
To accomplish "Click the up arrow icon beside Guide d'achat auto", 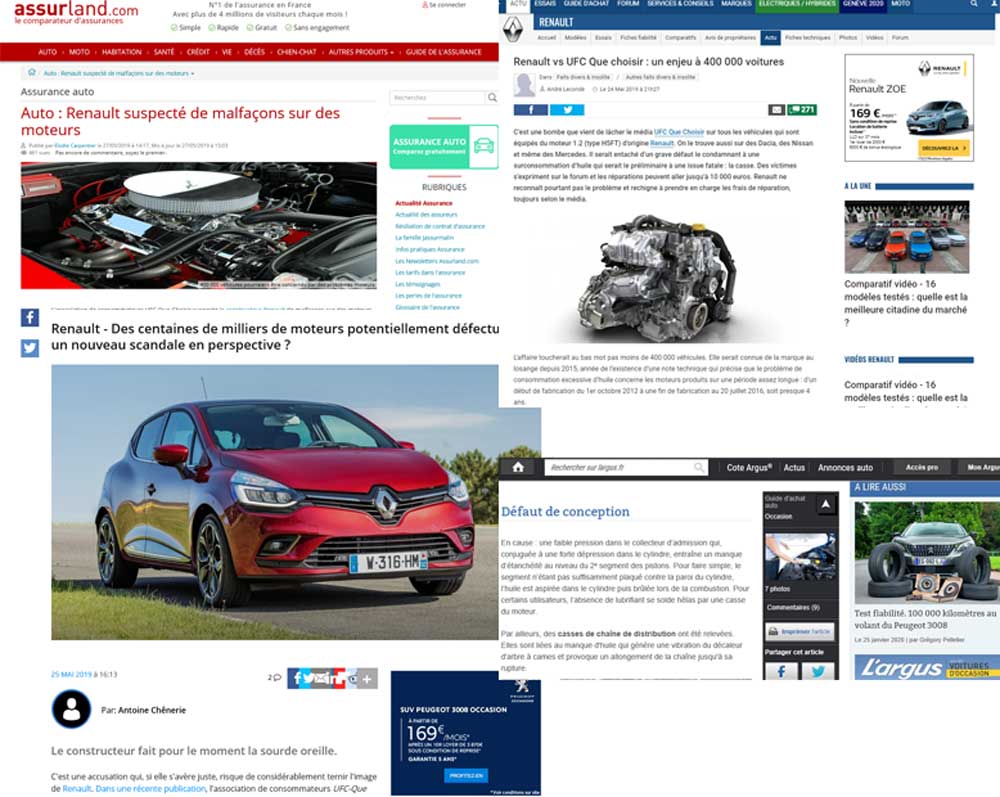I will coord(826,505).
